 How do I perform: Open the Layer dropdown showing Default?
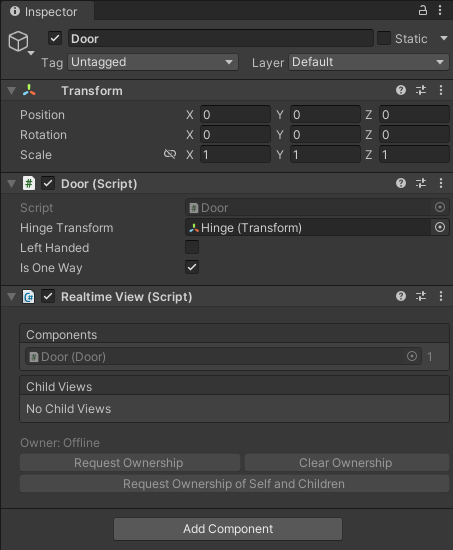pyautogui.click(x=369, y=62)
